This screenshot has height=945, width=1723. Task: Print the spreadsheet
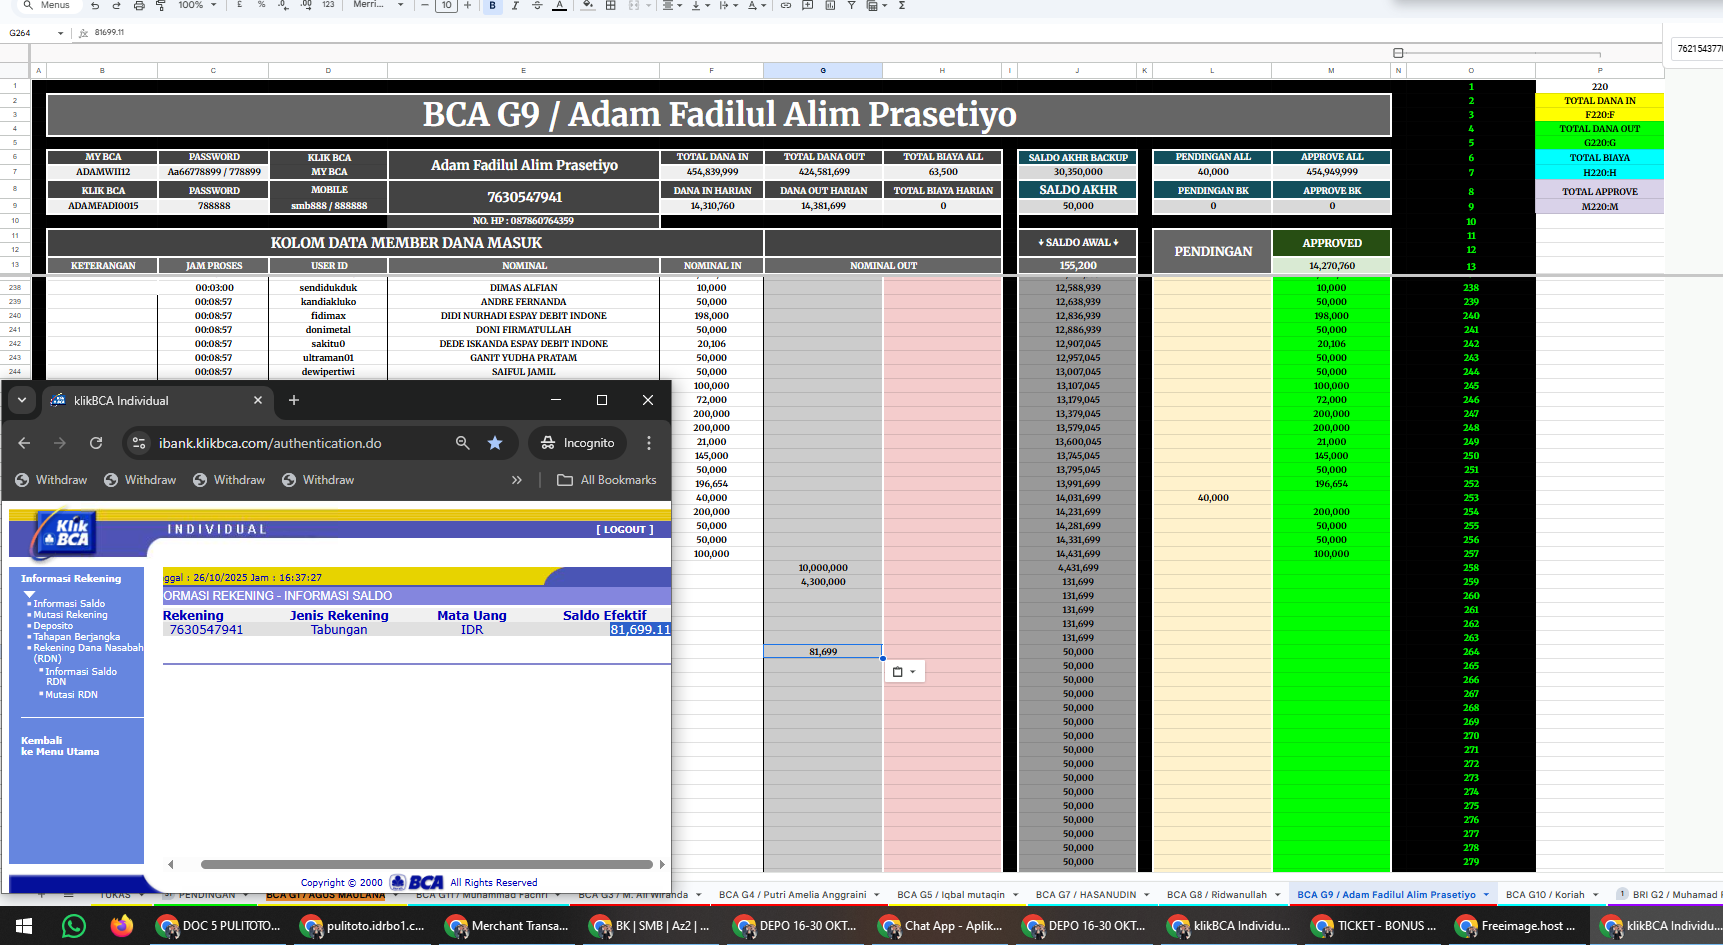[139, 5]
